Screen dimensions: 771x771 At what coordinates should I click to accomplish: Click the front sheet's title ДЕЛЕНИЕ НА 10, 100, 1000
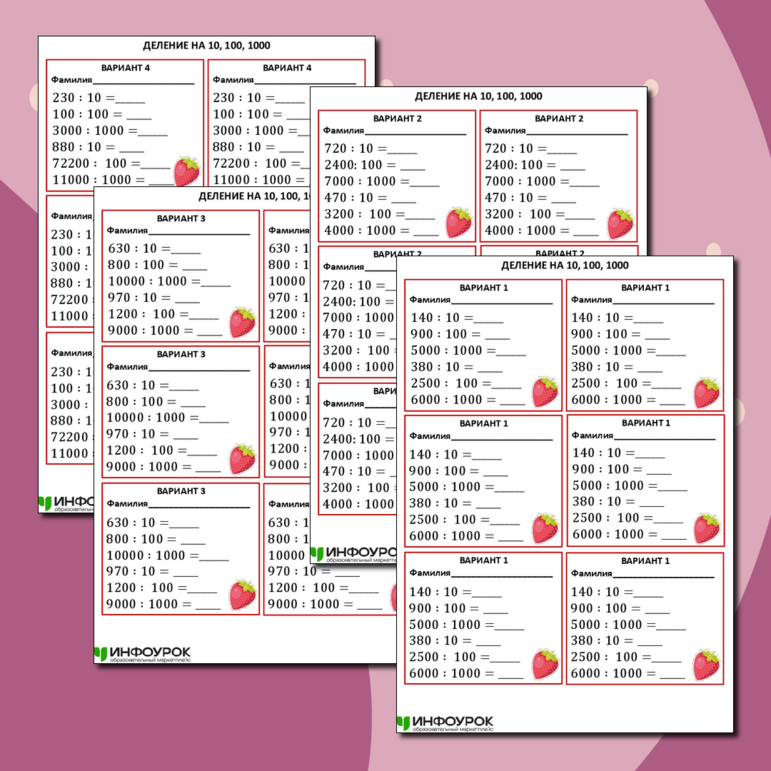click(564, 266)
